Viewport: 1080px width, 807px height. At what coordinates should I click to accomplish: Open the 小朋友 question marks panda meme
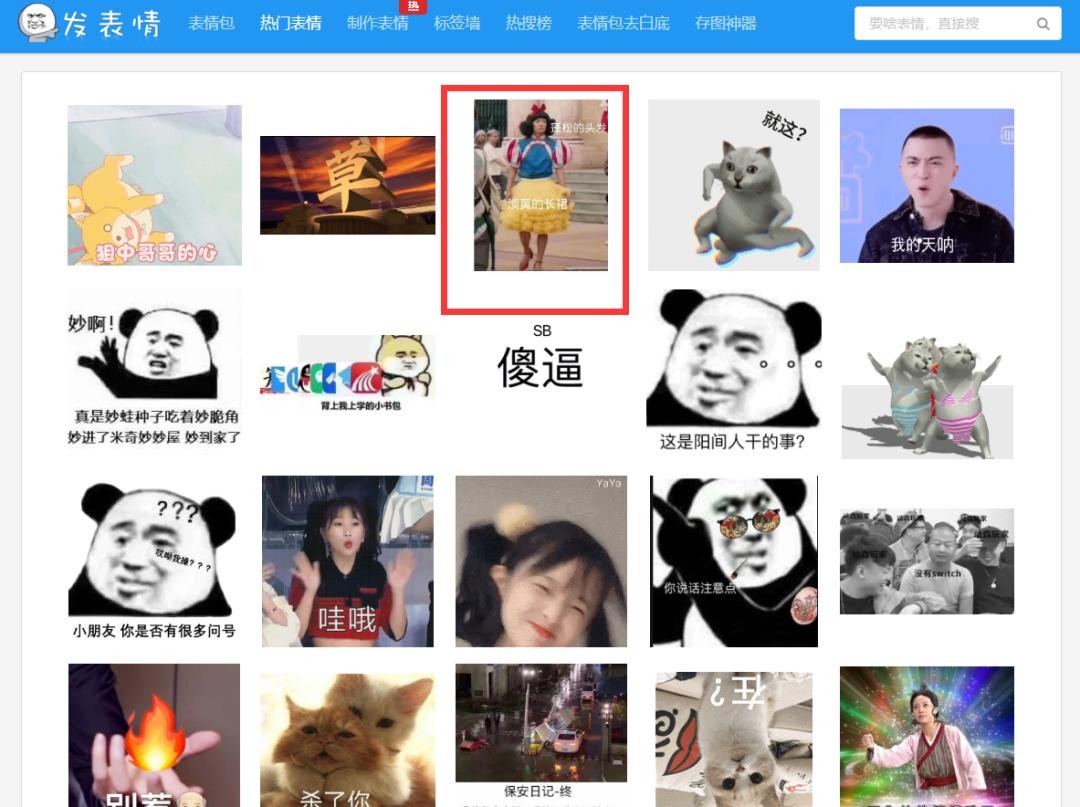point(154,558)
